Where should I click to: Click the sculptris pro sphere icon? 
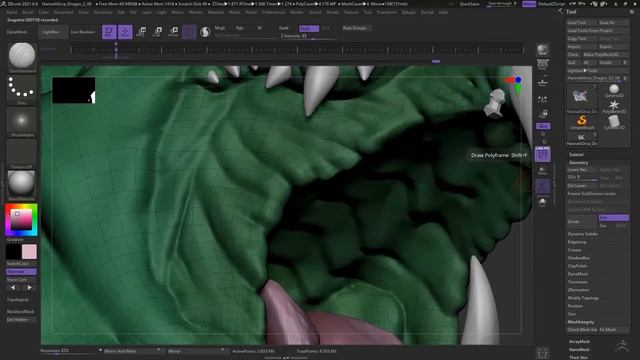[x=205, y=32]
